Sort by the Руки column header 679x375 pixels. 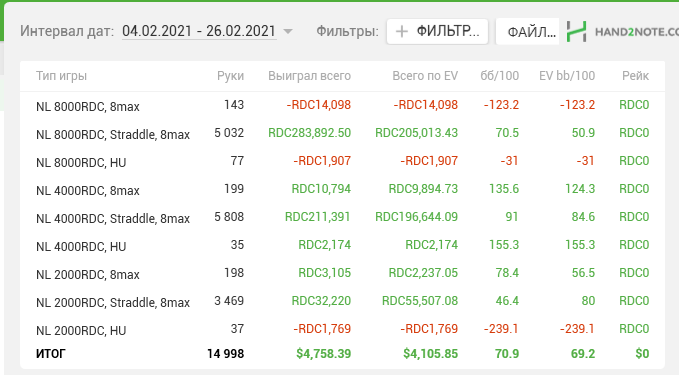coord(230,76)
